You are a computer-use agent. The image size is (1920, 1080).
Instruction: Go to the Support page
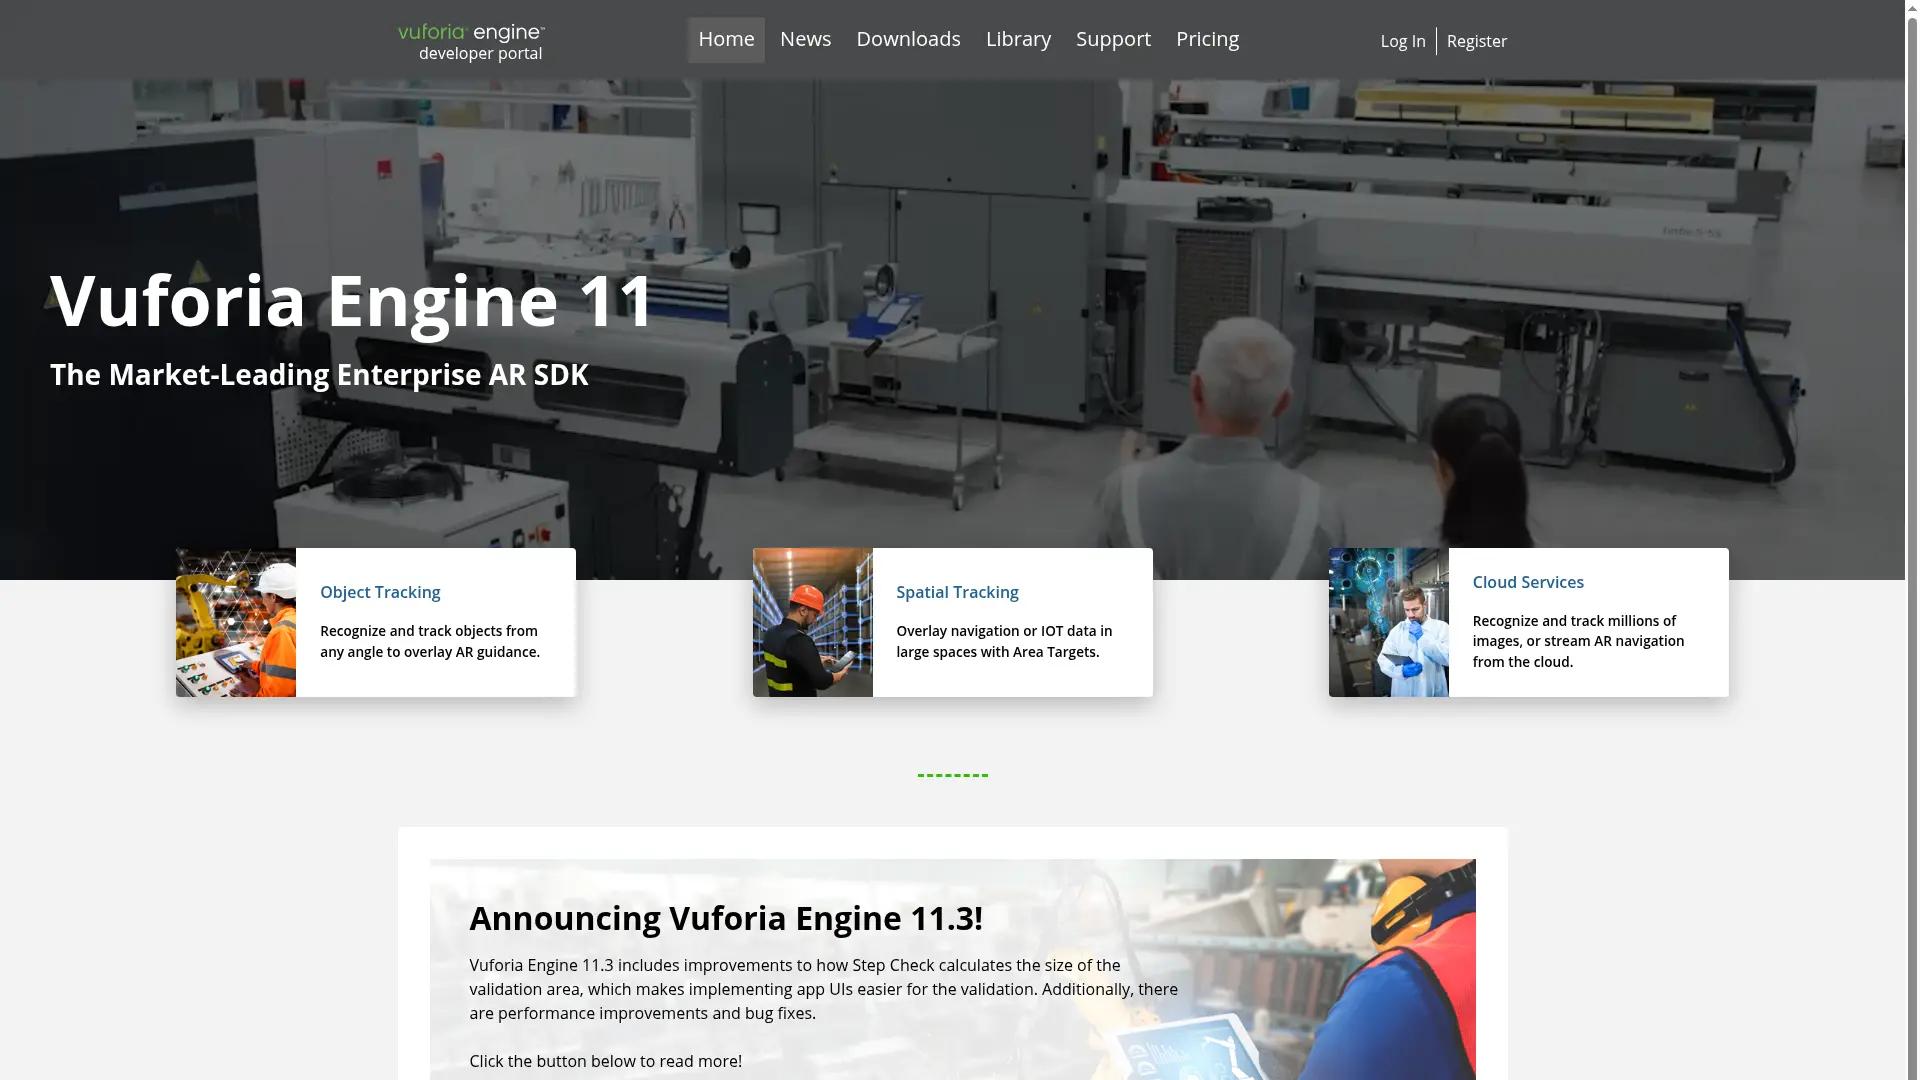tap(1112, 39)
